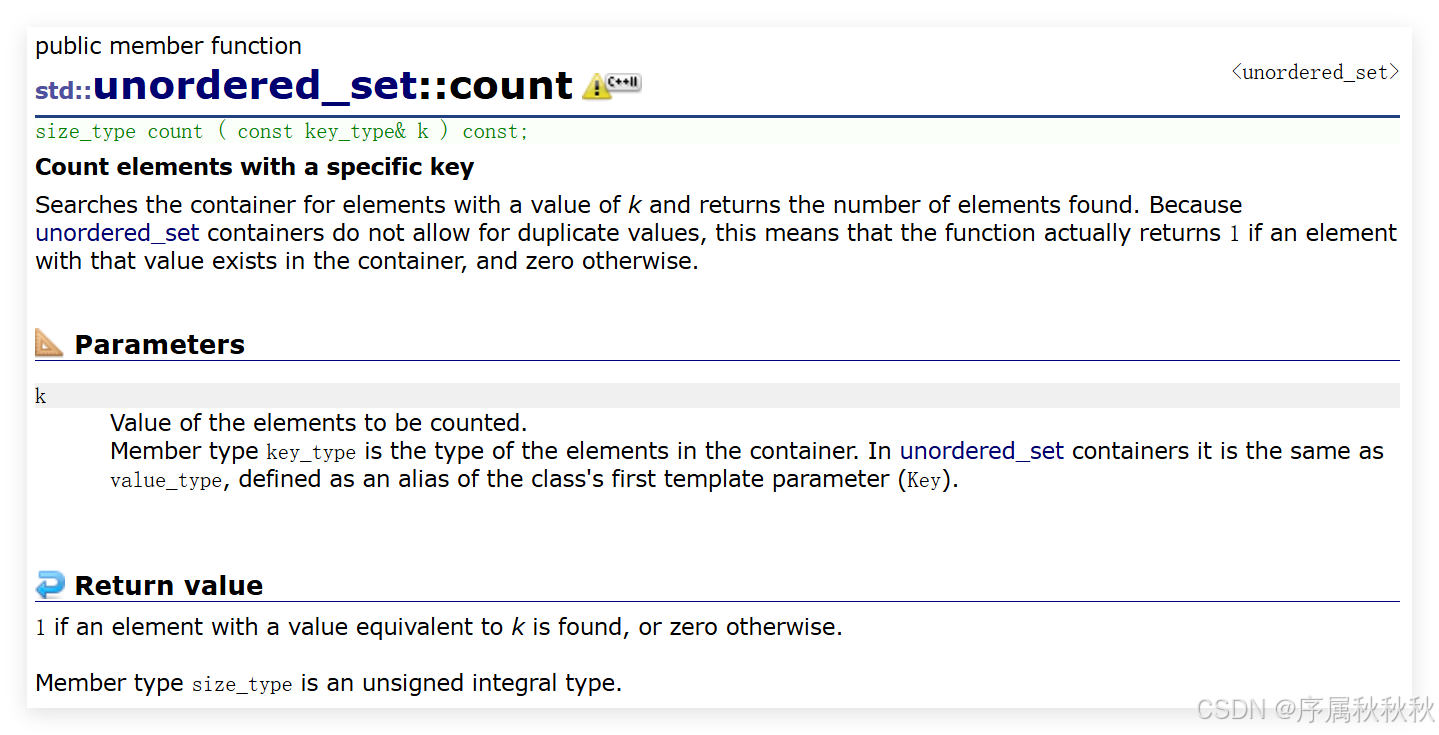Click the size_type term in last line

pyautogui.click(x=242, y=684)
